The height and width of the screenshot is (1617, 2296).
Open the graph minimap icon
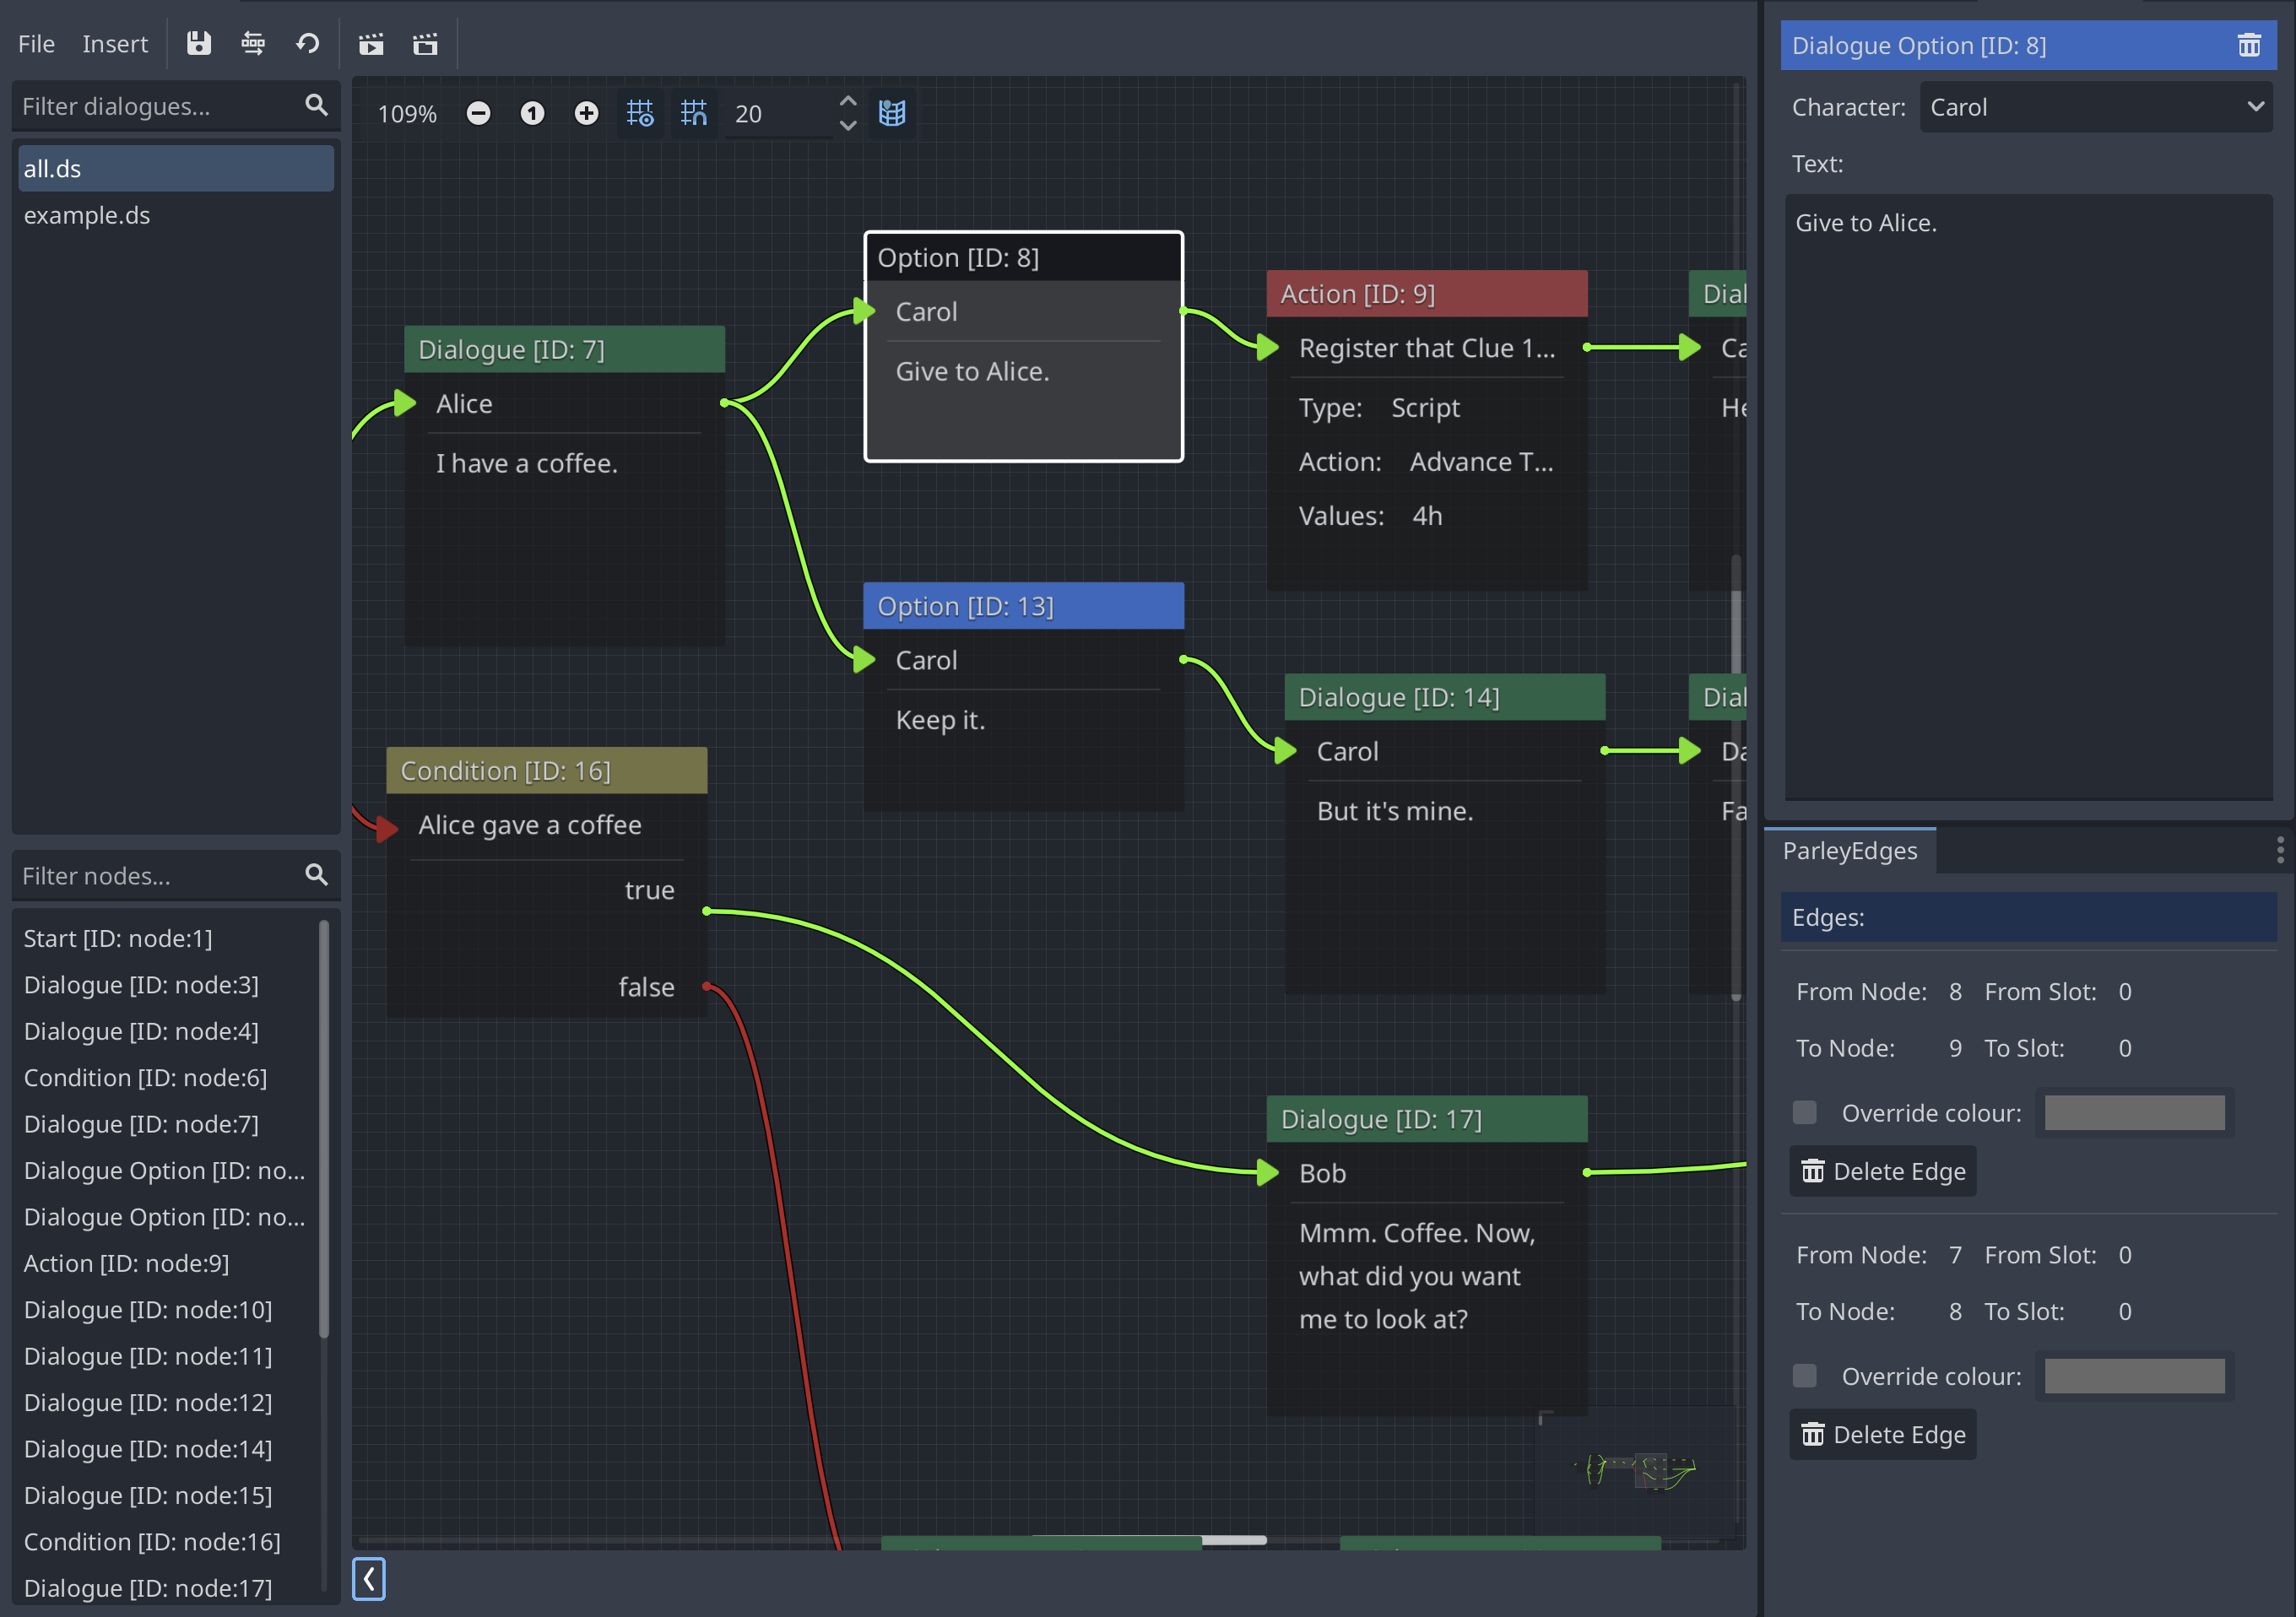[891, 113]
